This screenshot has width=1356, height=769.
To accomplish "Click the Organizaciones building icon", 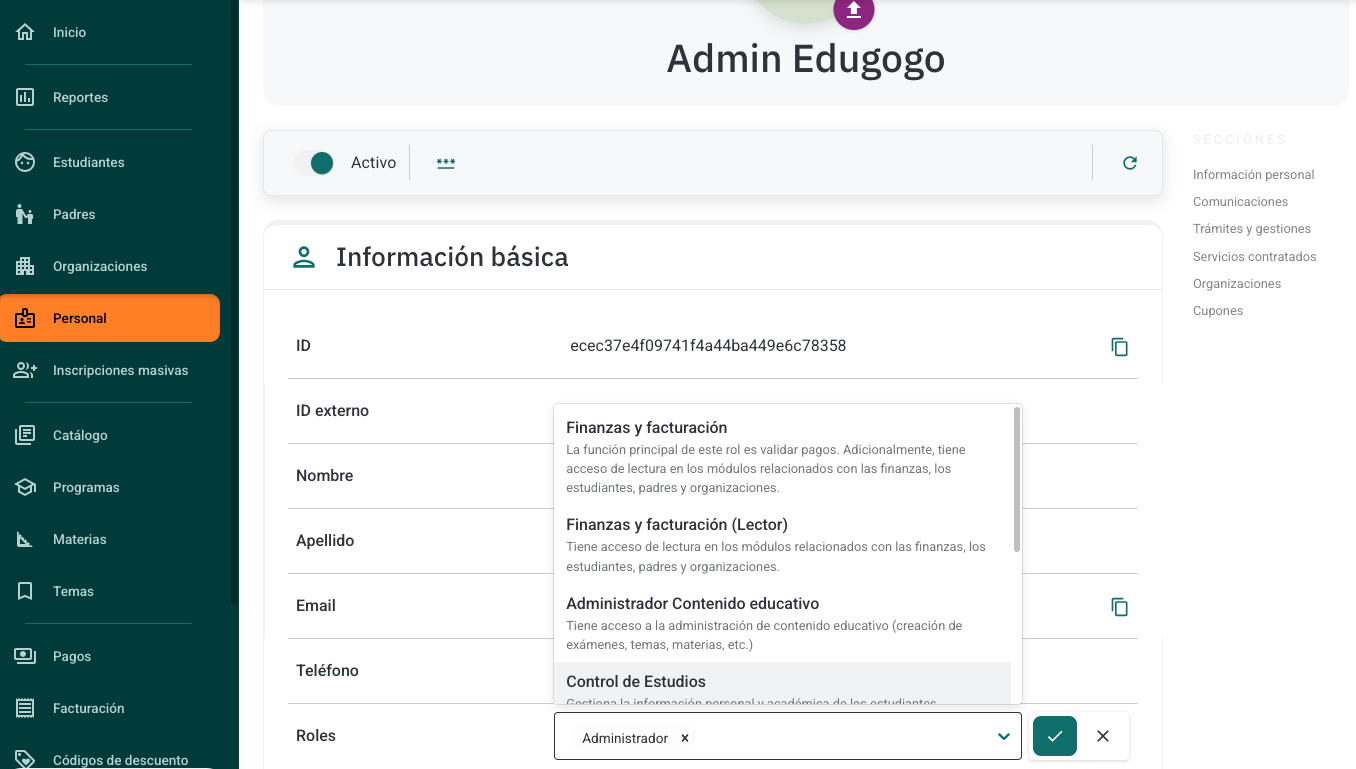I will 25,267.
